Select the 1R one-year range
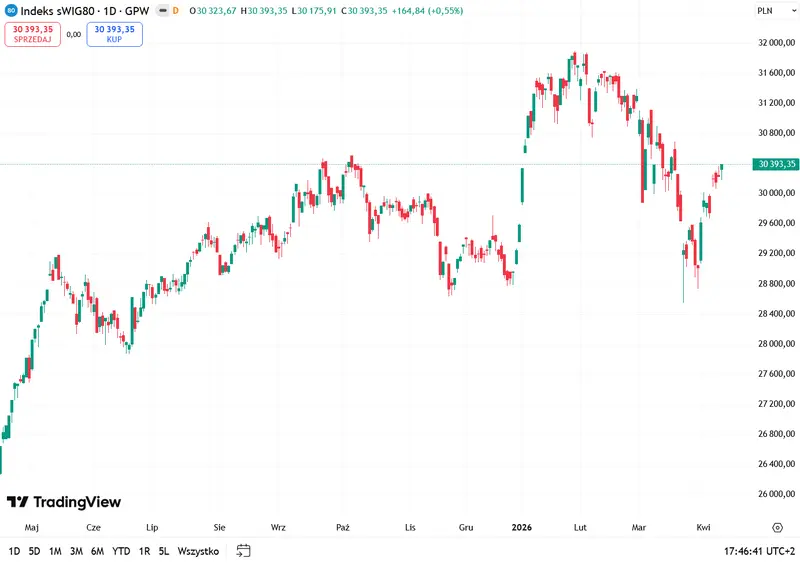 coord(144,551)
